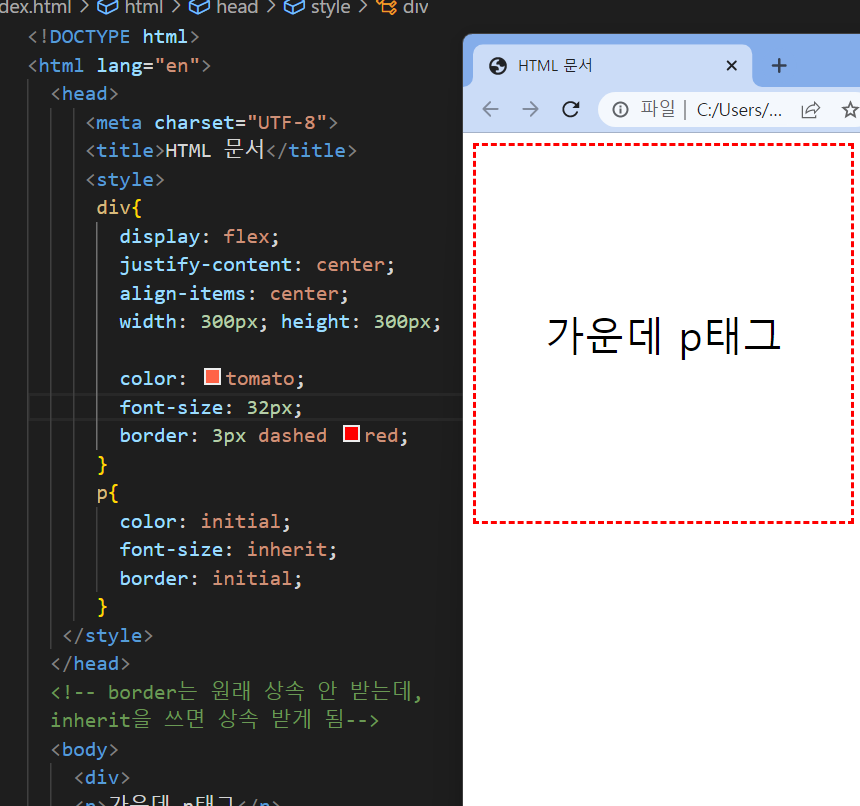Click the 'justify-content: center;' line

point(257,265)
